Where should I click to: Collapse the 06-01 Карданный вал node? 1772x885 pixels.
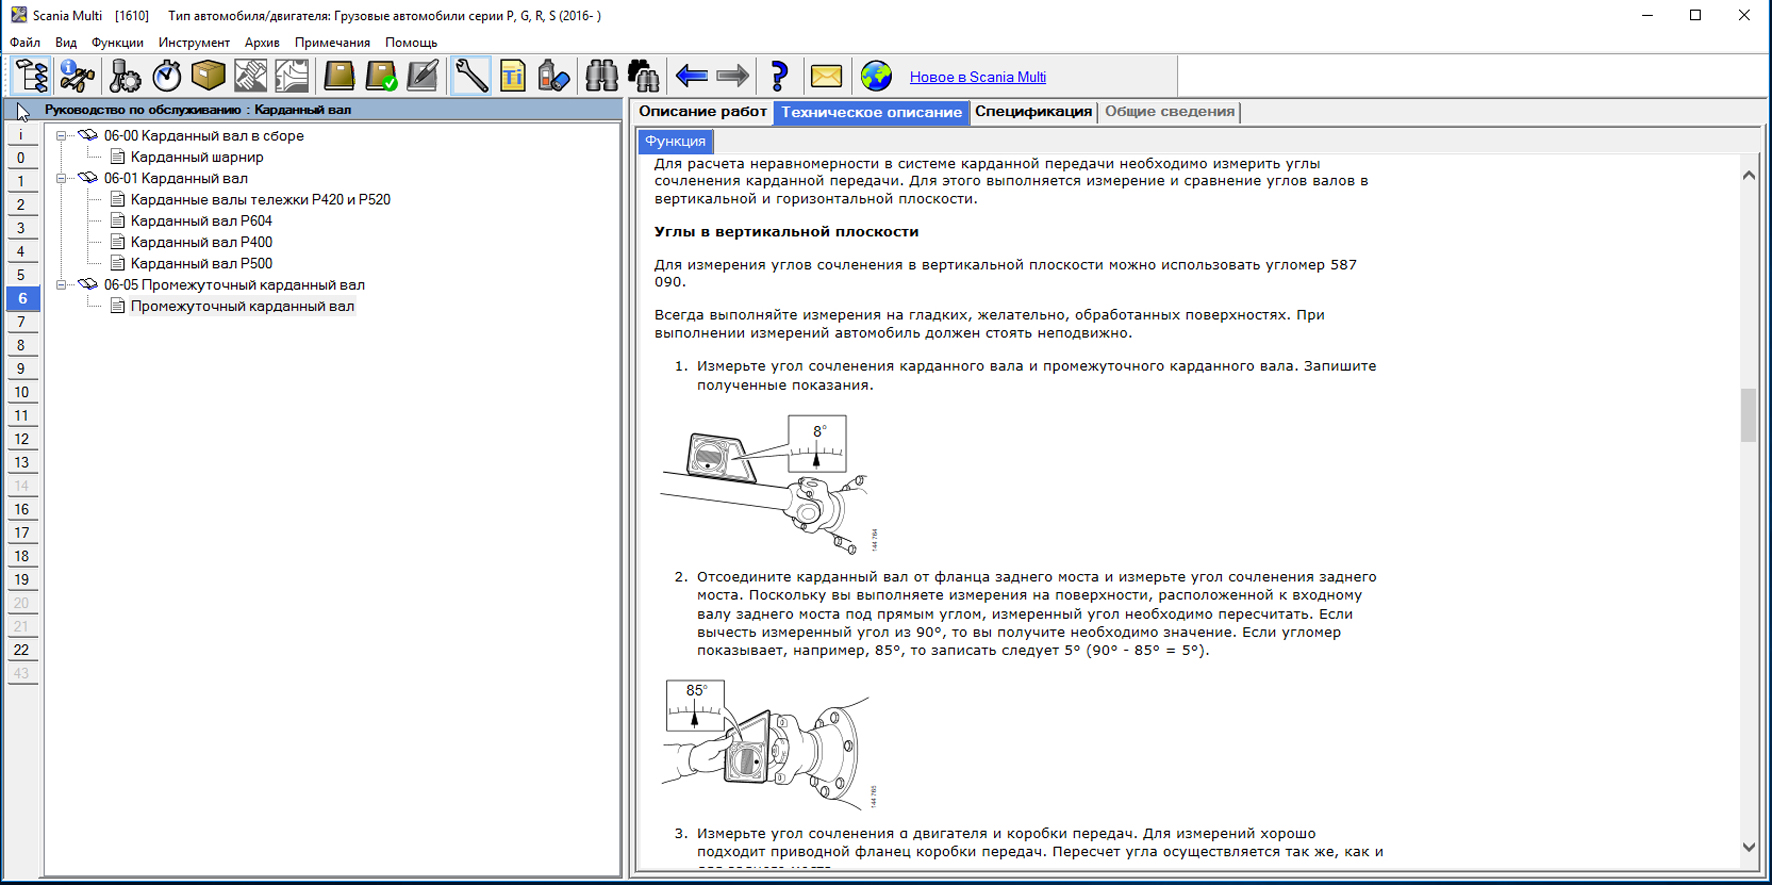(x=61, y=178)
